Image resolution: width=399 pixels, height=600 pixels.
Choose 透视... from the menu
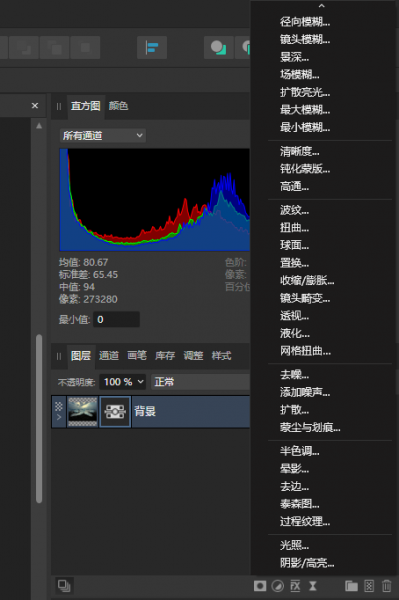click(294, 316)
